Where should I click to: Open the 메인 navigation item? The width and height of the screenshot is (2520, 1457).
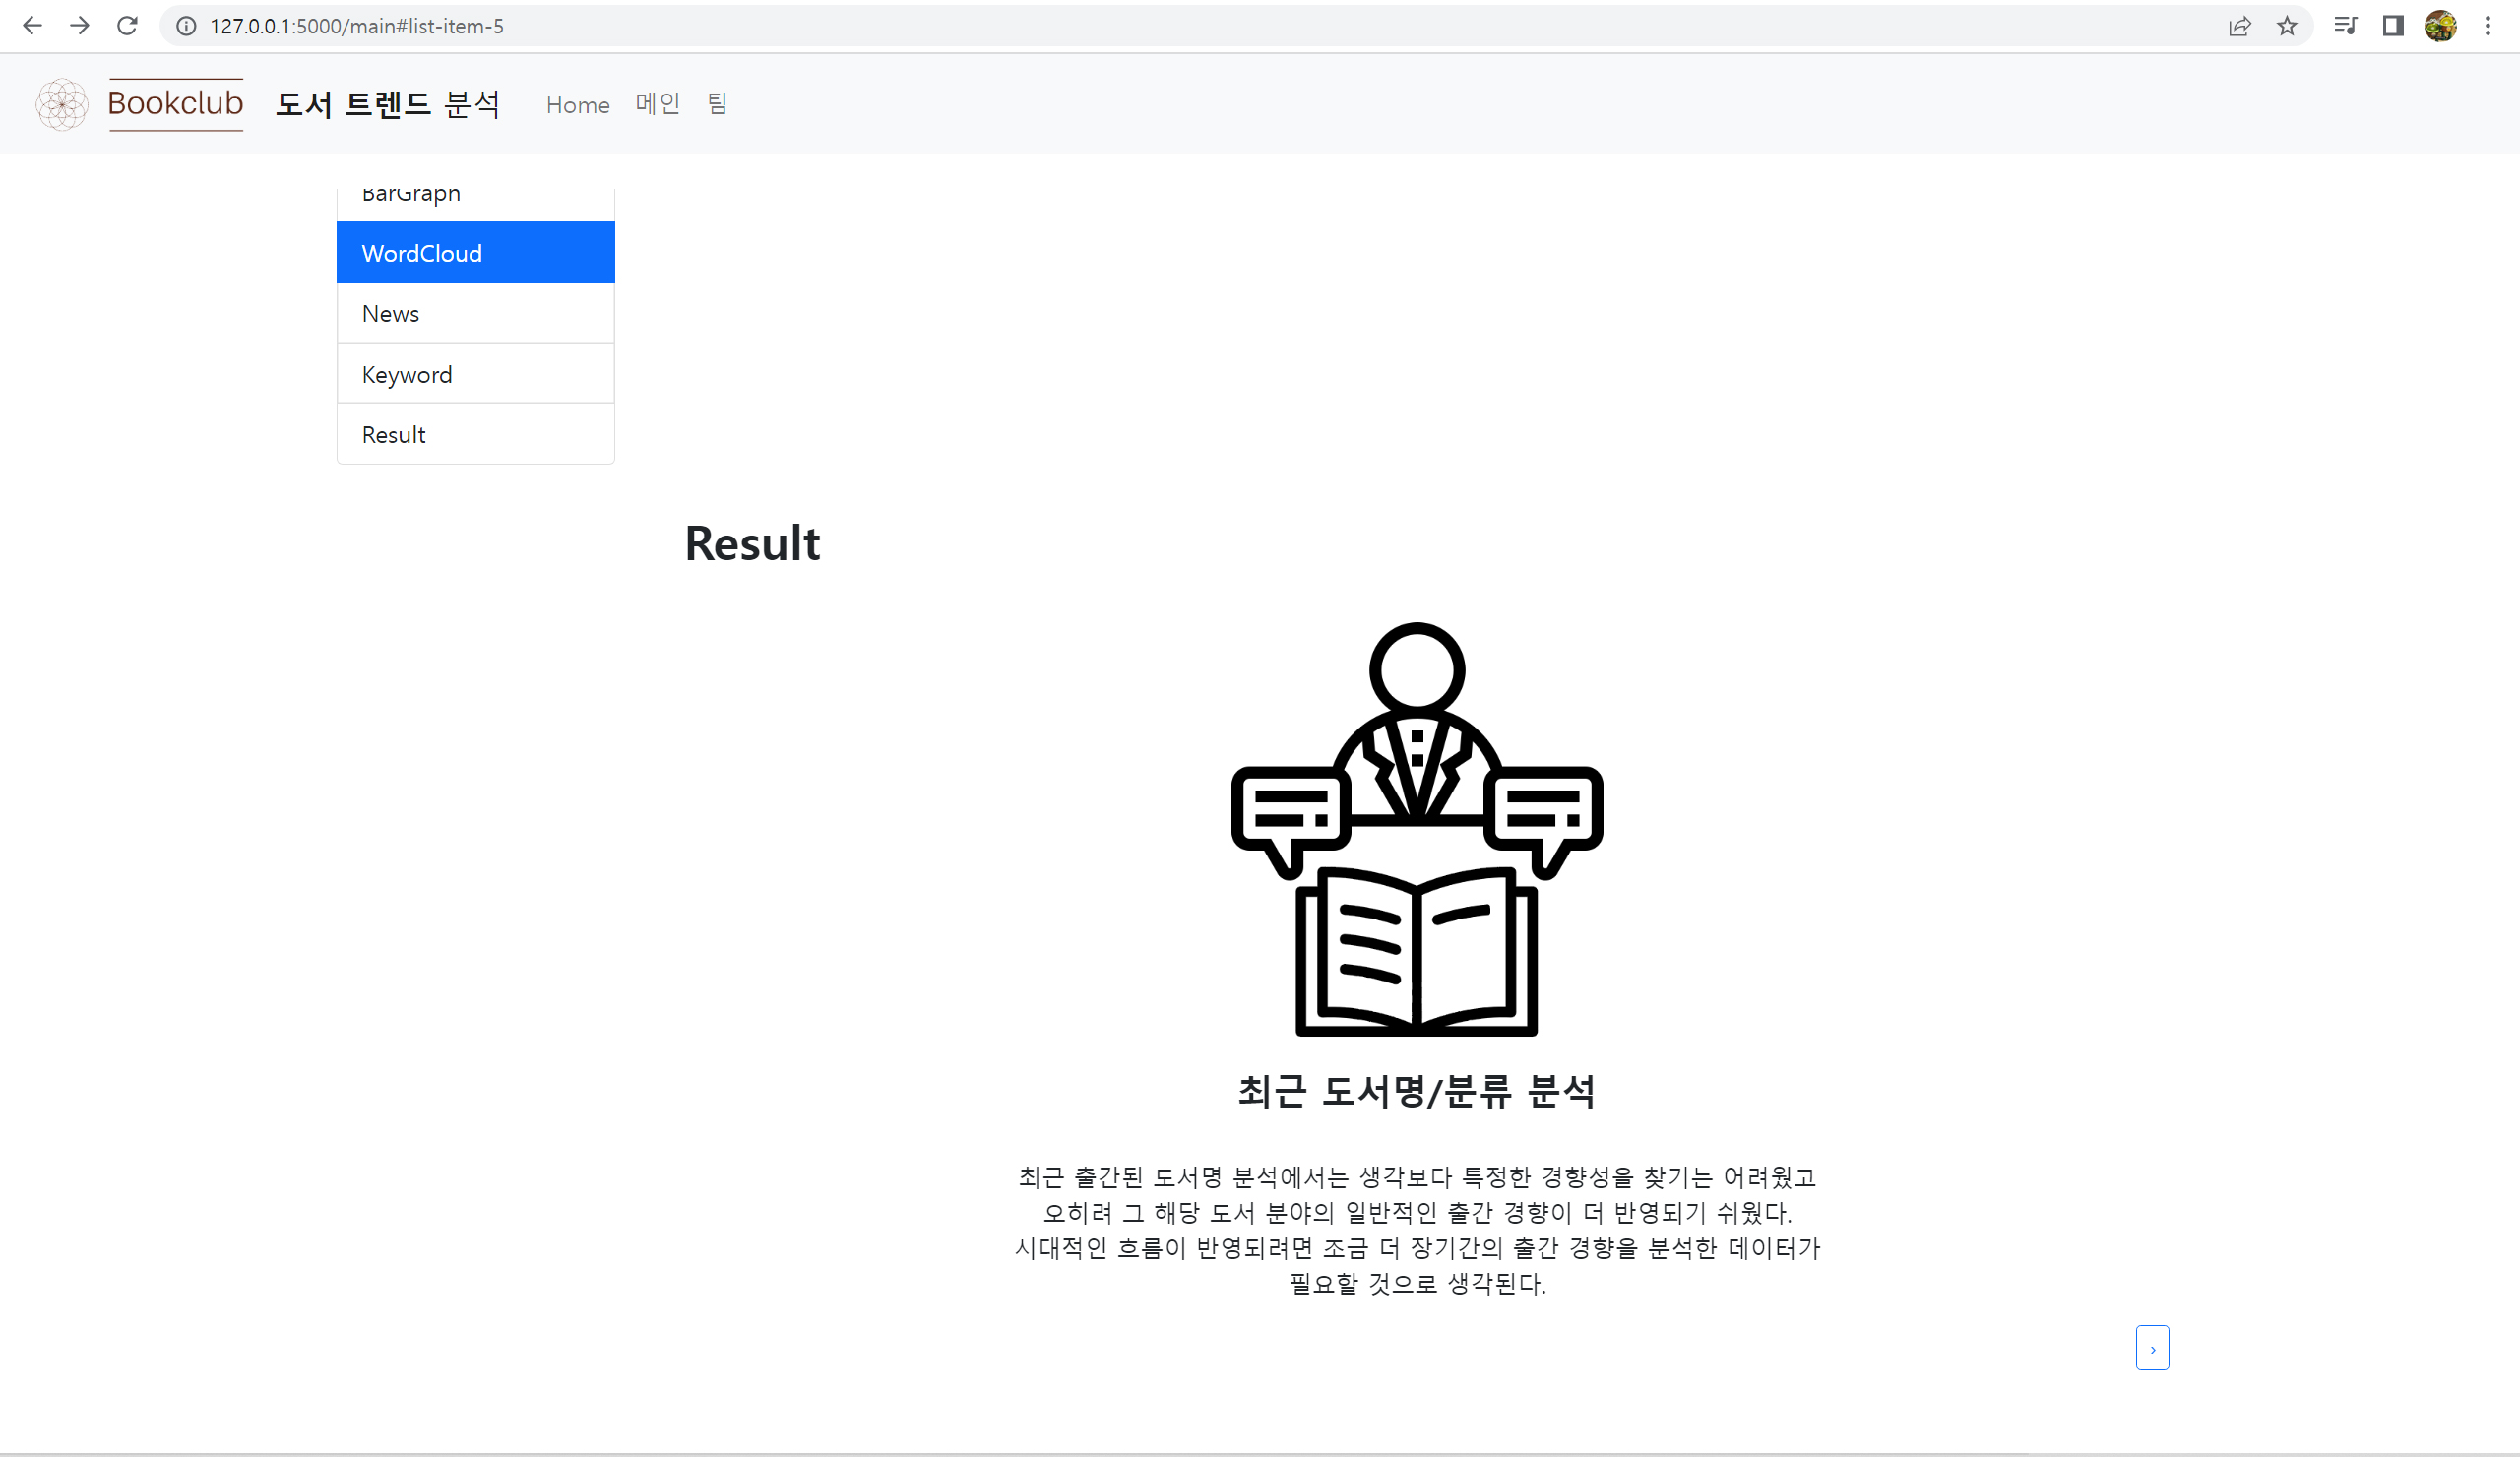(x=657, y=104)
